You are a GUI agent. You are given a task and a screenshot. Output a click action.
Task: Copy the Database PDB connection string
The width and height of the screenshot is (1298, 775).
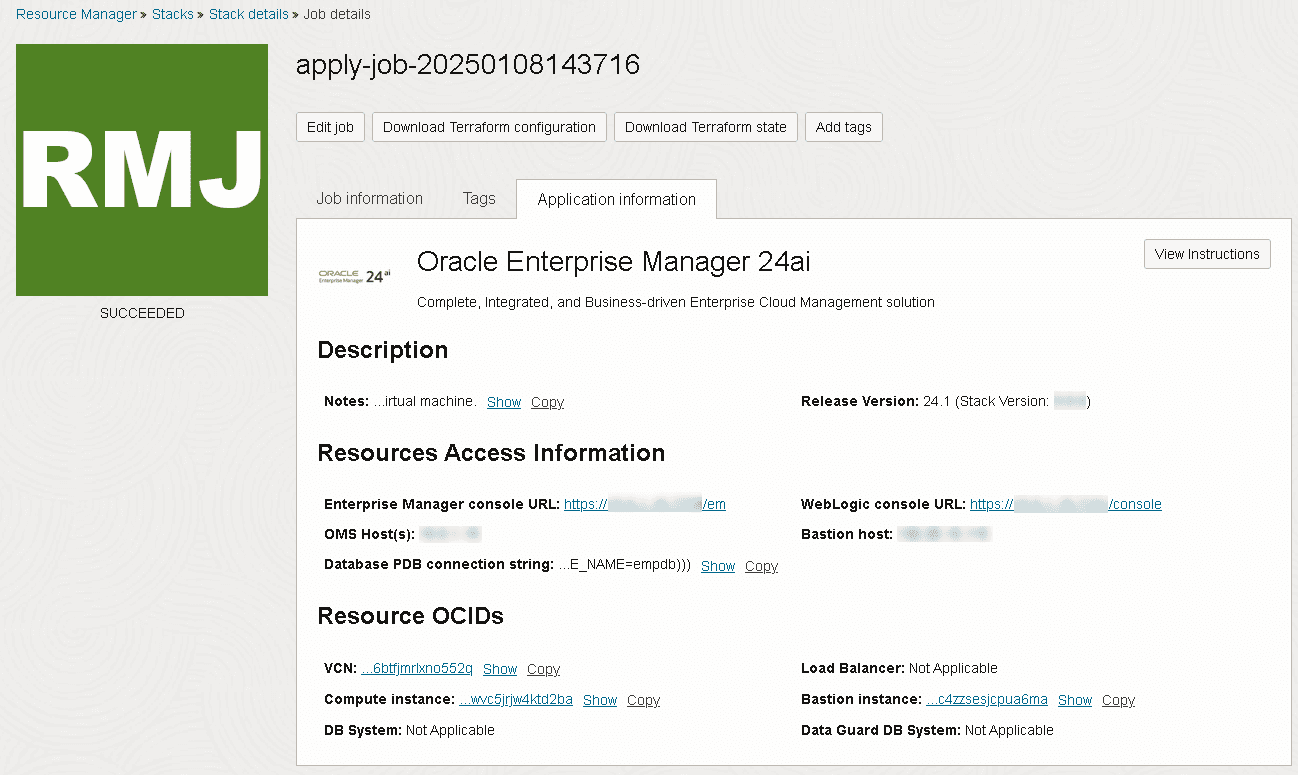[x=761, y=566]
